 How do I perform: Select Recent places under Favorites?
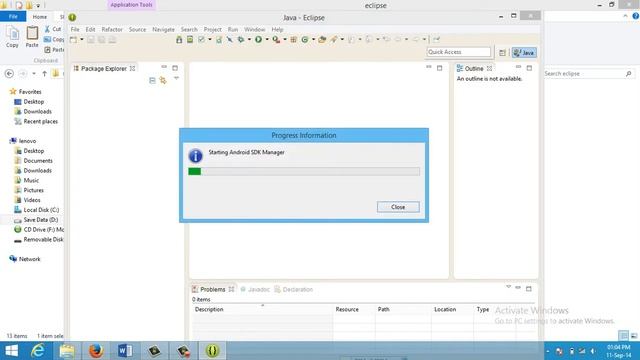click(36, 122)
